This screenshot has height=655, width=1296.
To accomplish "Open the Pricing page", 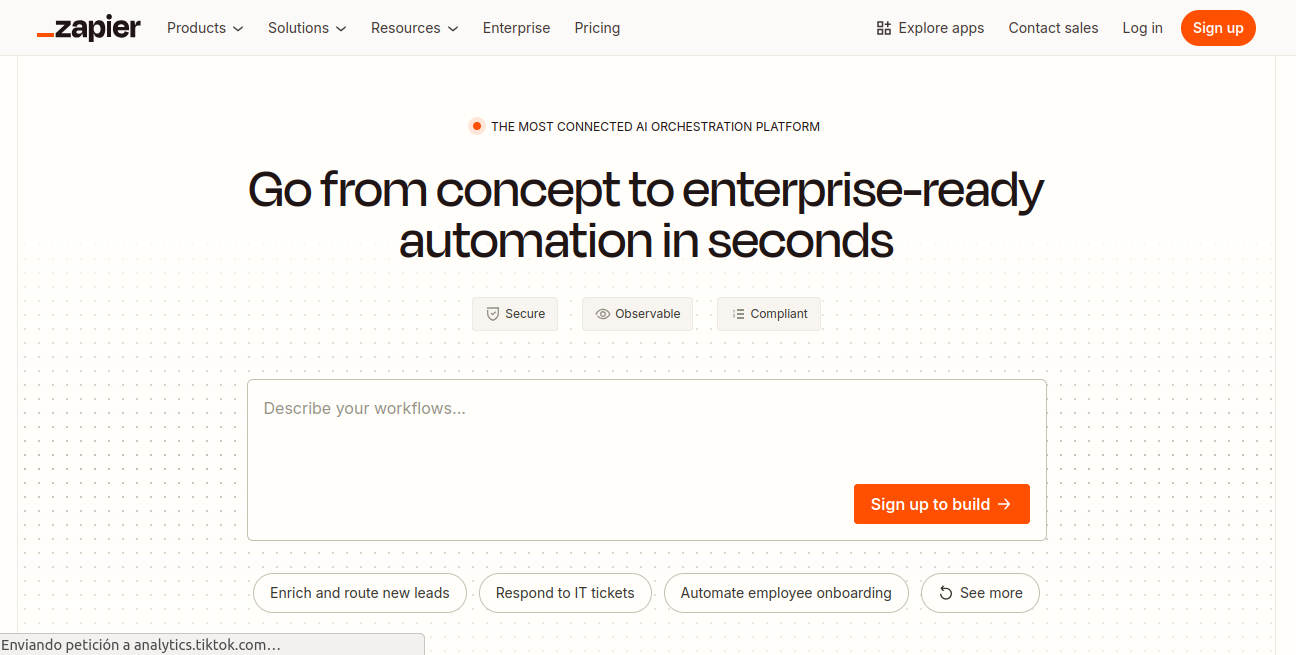I will pyautogui.click(x=597, y=28).
